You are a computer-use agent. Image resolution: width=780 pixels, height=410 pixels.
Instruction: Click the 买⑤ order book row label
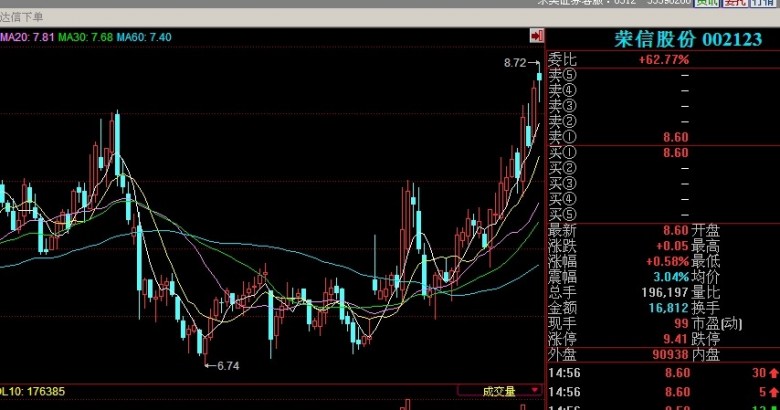click(x=562, y=215)
